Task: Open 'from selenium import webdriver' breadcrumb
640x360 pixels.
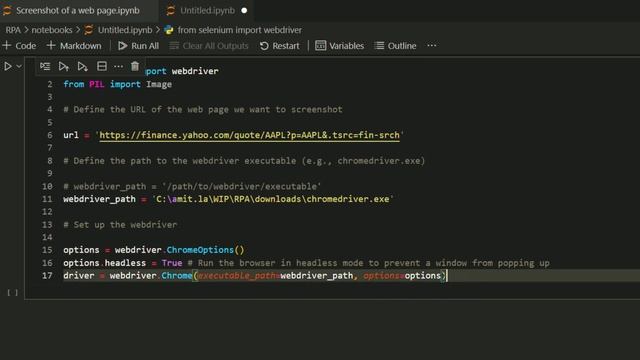Action: coord(240,30)
